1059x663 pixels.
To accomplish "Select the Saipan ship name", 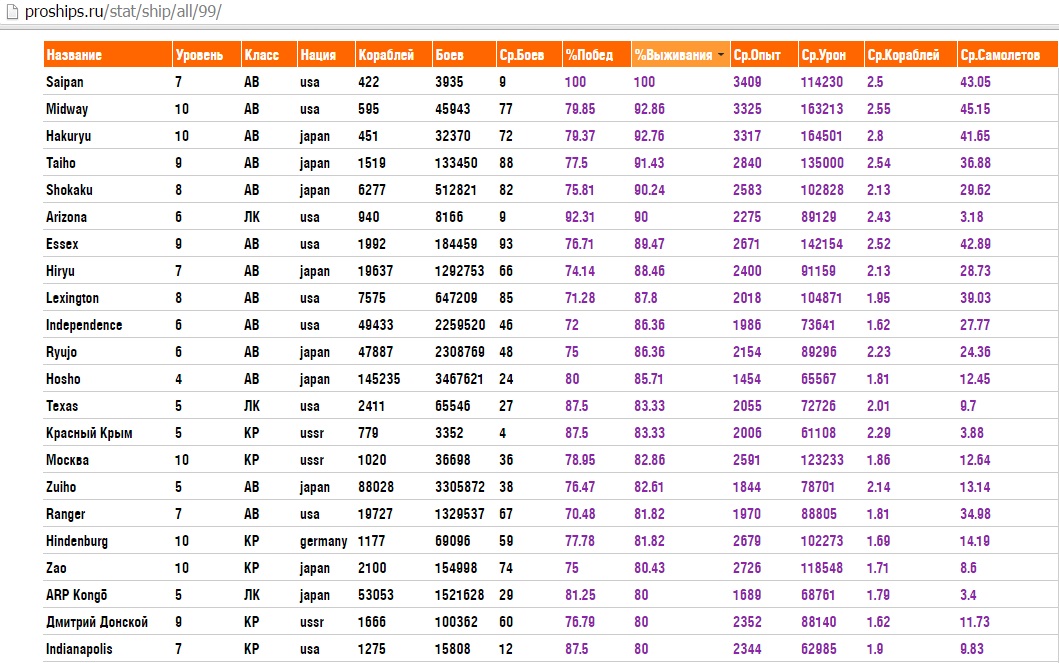I will coord(66,82).
